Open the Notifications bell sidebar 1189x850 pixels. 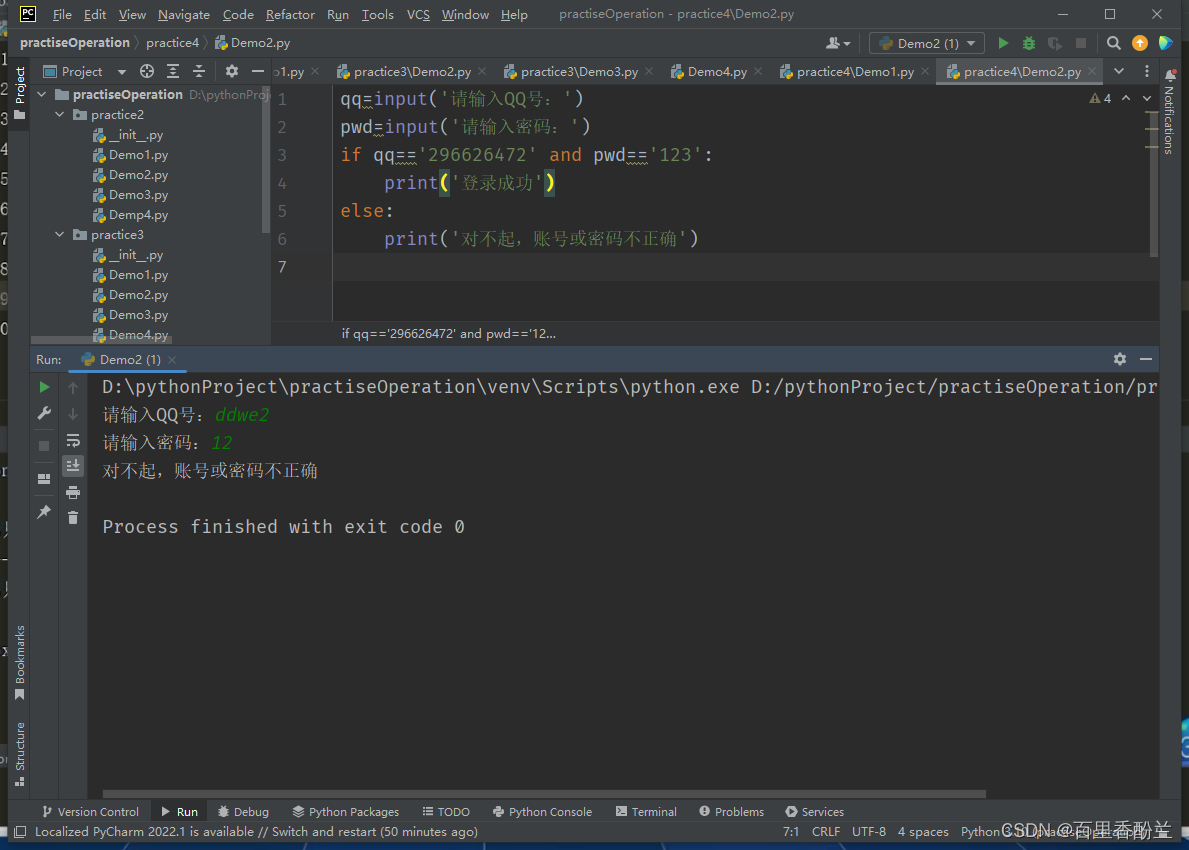(1170, 111)
